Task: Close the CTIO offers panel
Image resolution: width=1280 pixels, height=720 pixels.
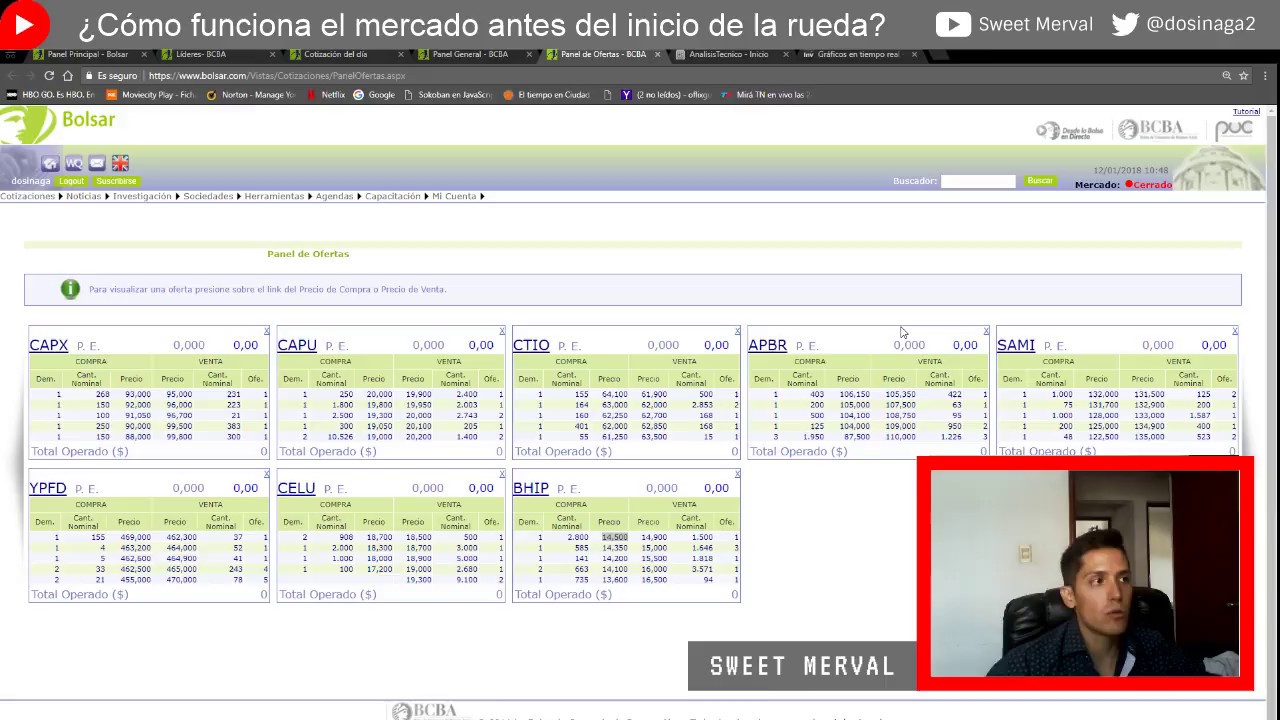Action: tap(737, 331)
